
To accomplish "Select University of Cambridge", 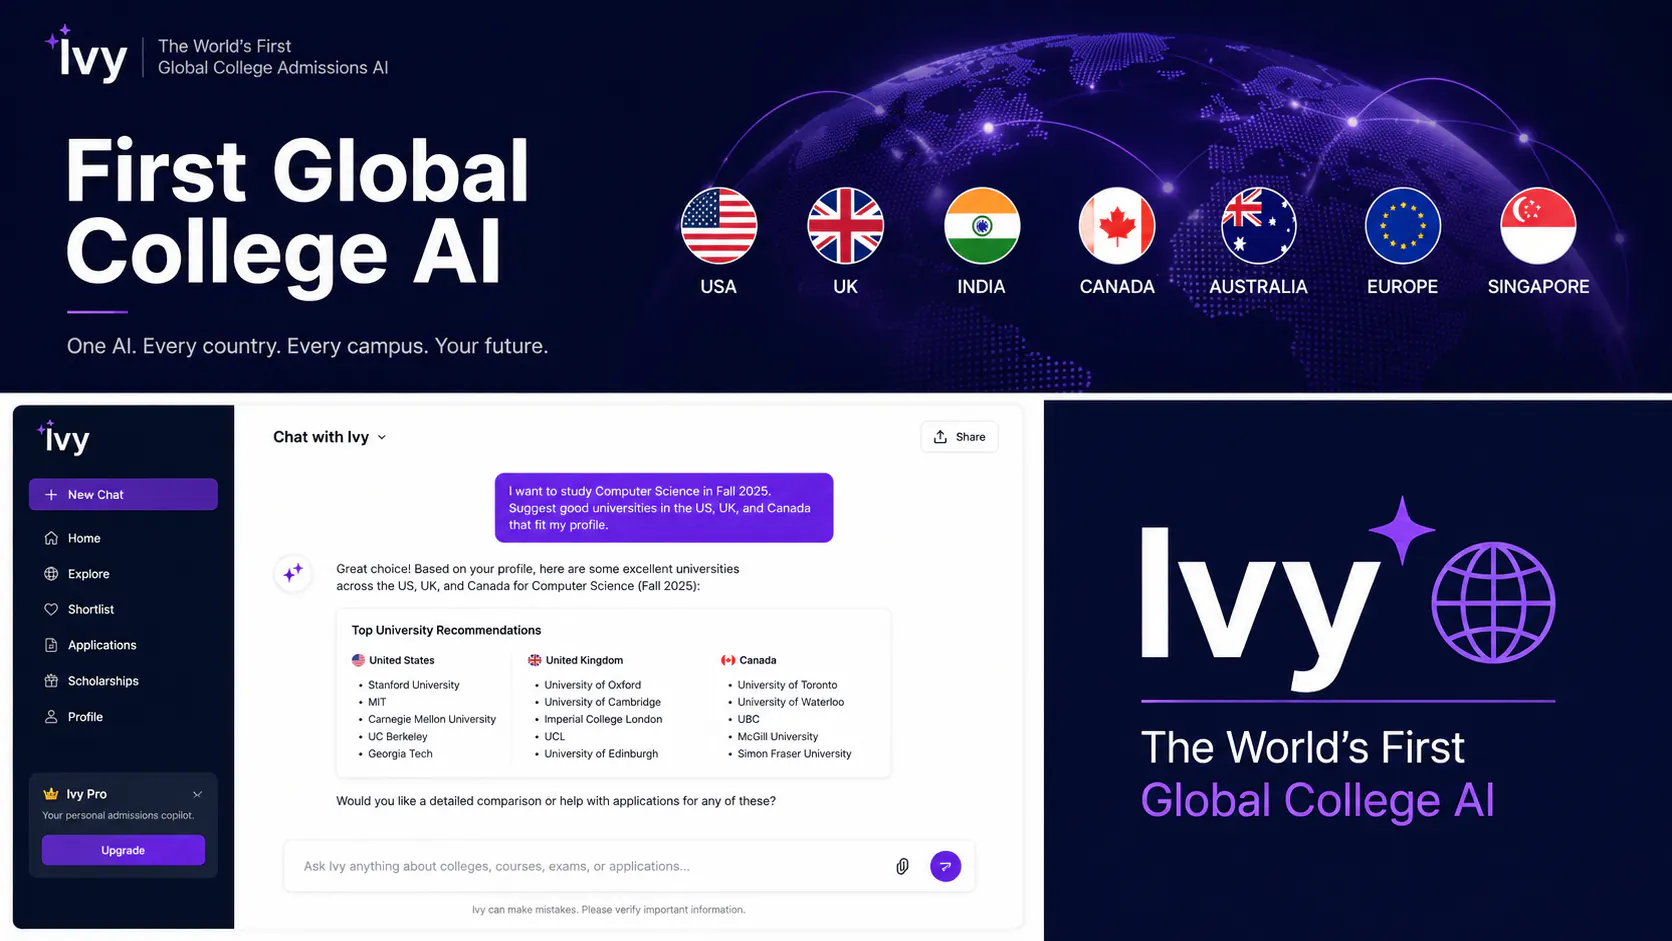I will [603, 702].
